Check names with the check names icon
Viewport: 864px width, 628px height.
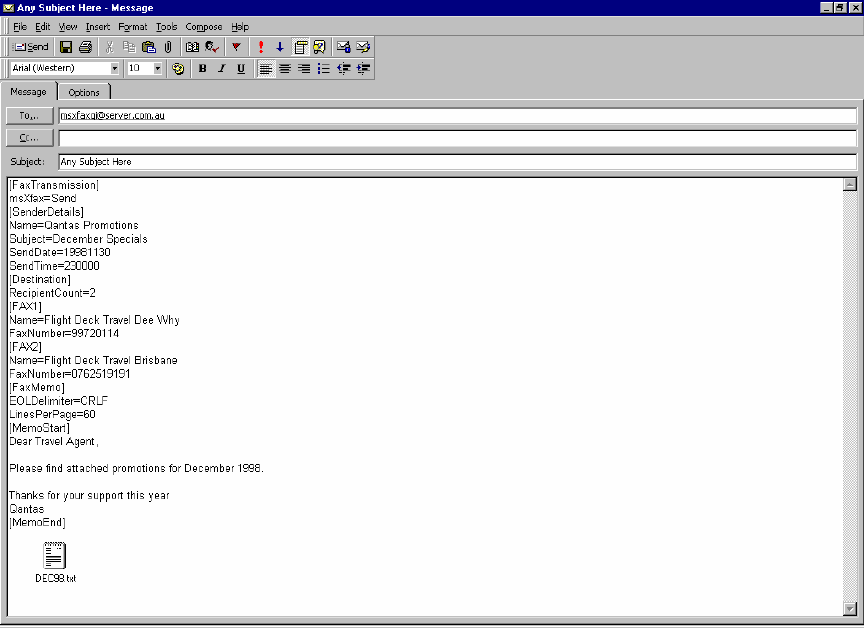click(x=212, y=47)
